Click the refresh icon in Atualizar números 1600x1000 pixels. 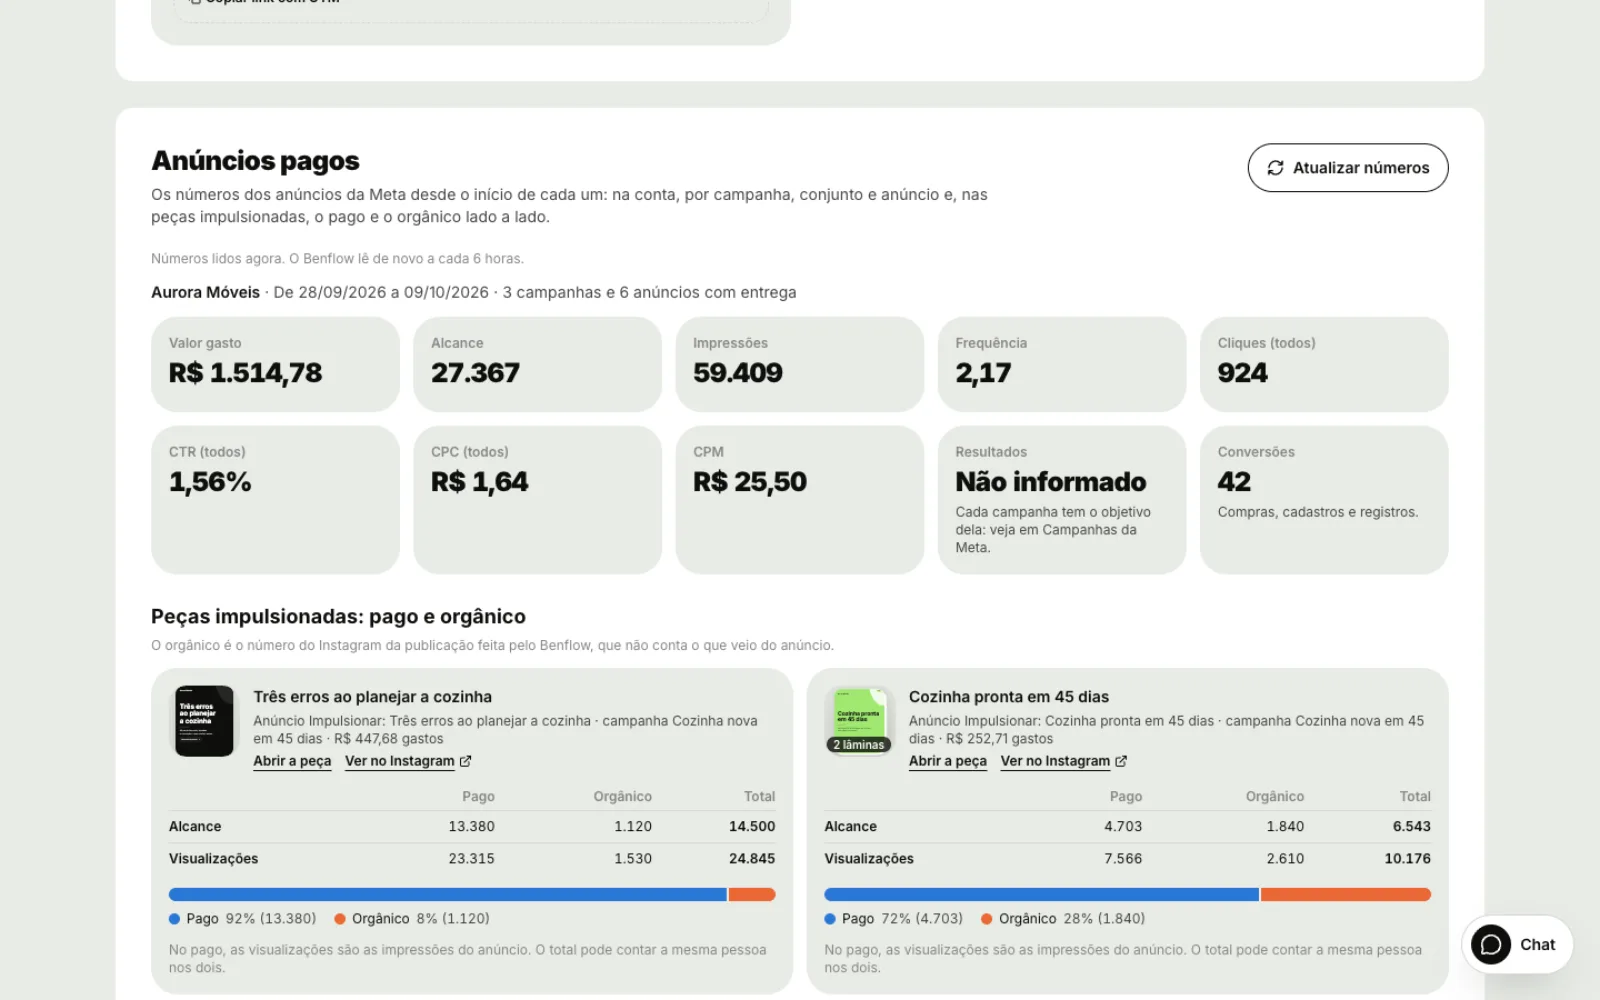coord(1275,168)
